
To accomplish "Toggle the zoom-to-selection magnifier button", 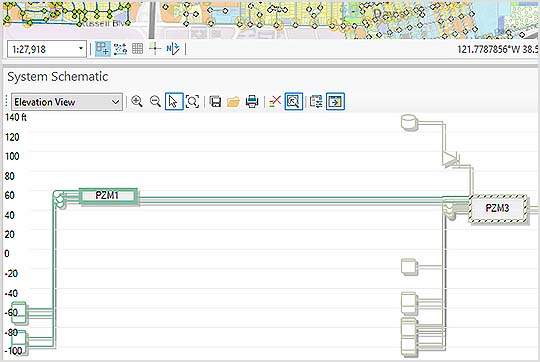I will 294,102.
